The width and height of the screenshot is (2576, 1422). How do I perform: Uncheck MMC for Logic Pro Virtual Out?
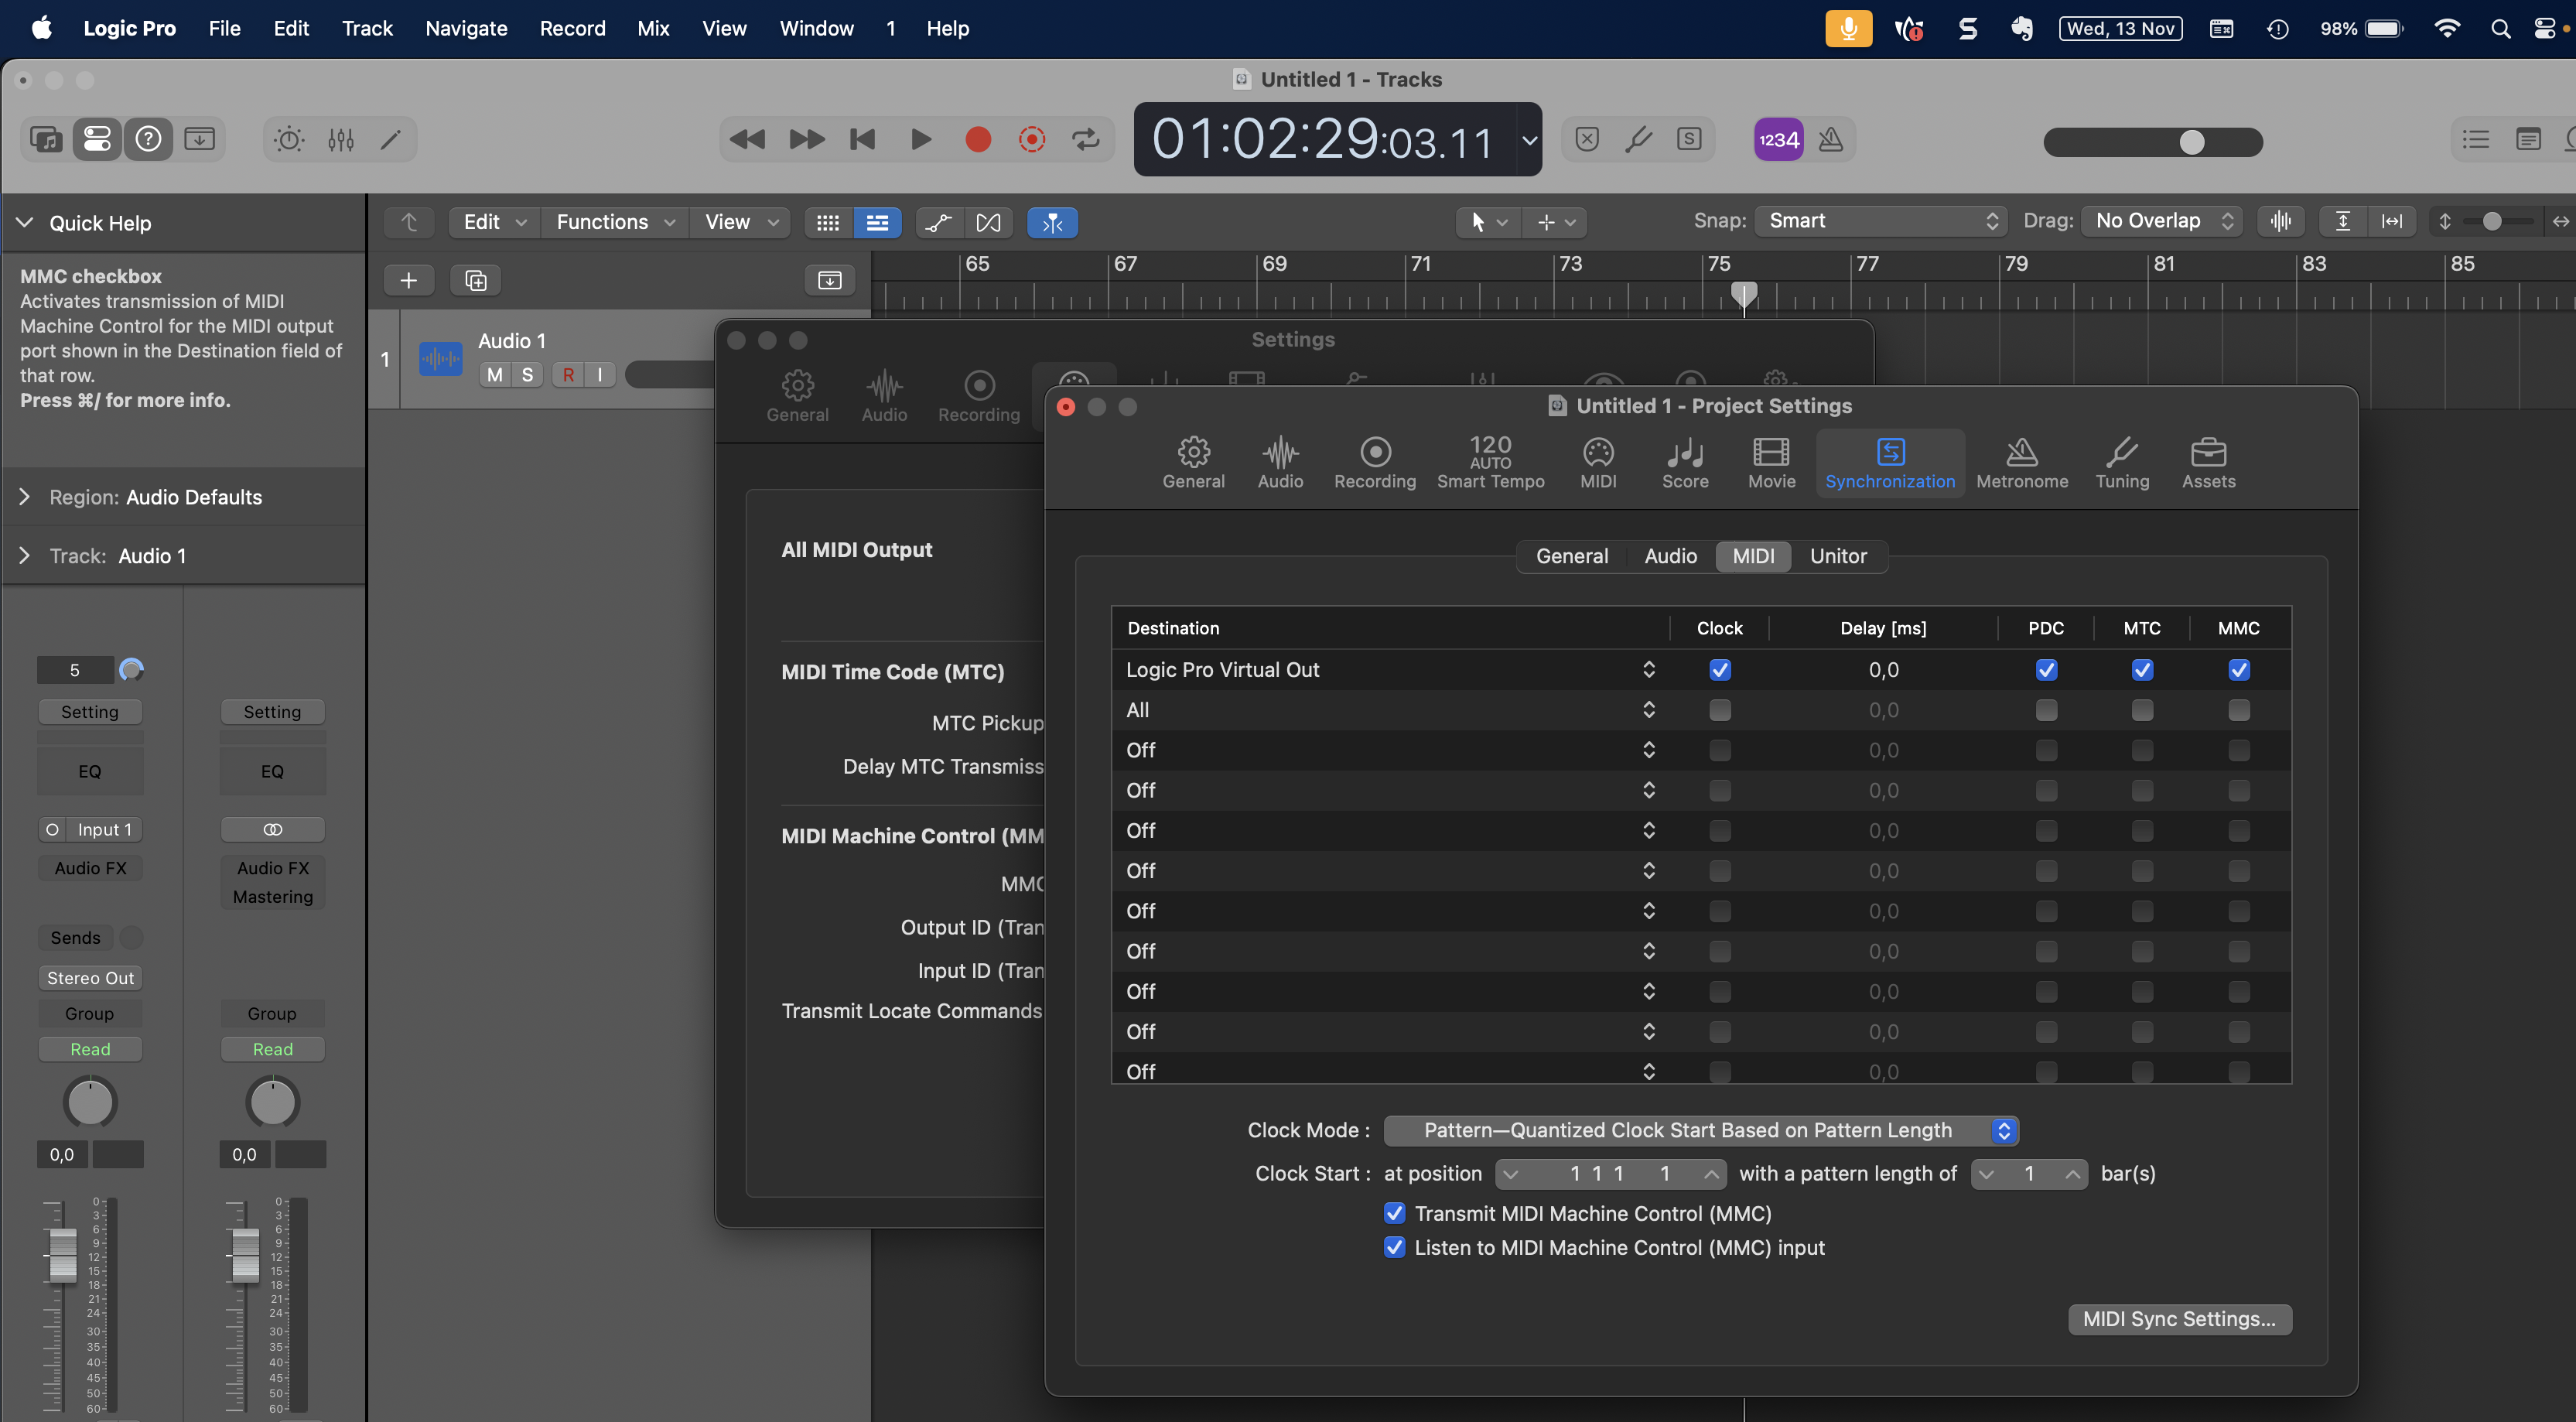tap(2238, 670)
